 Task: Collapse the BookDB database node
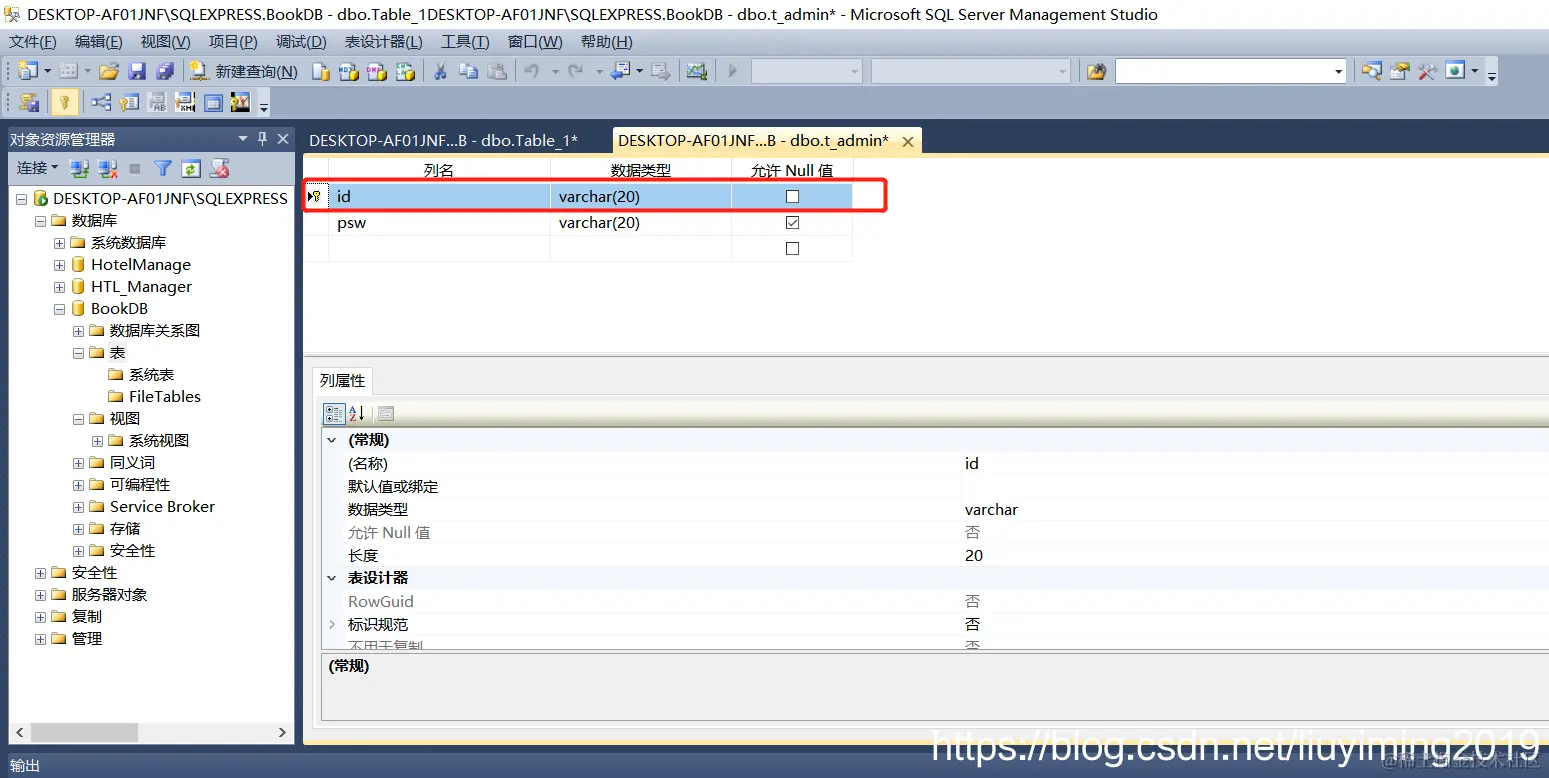click(59, 309)
